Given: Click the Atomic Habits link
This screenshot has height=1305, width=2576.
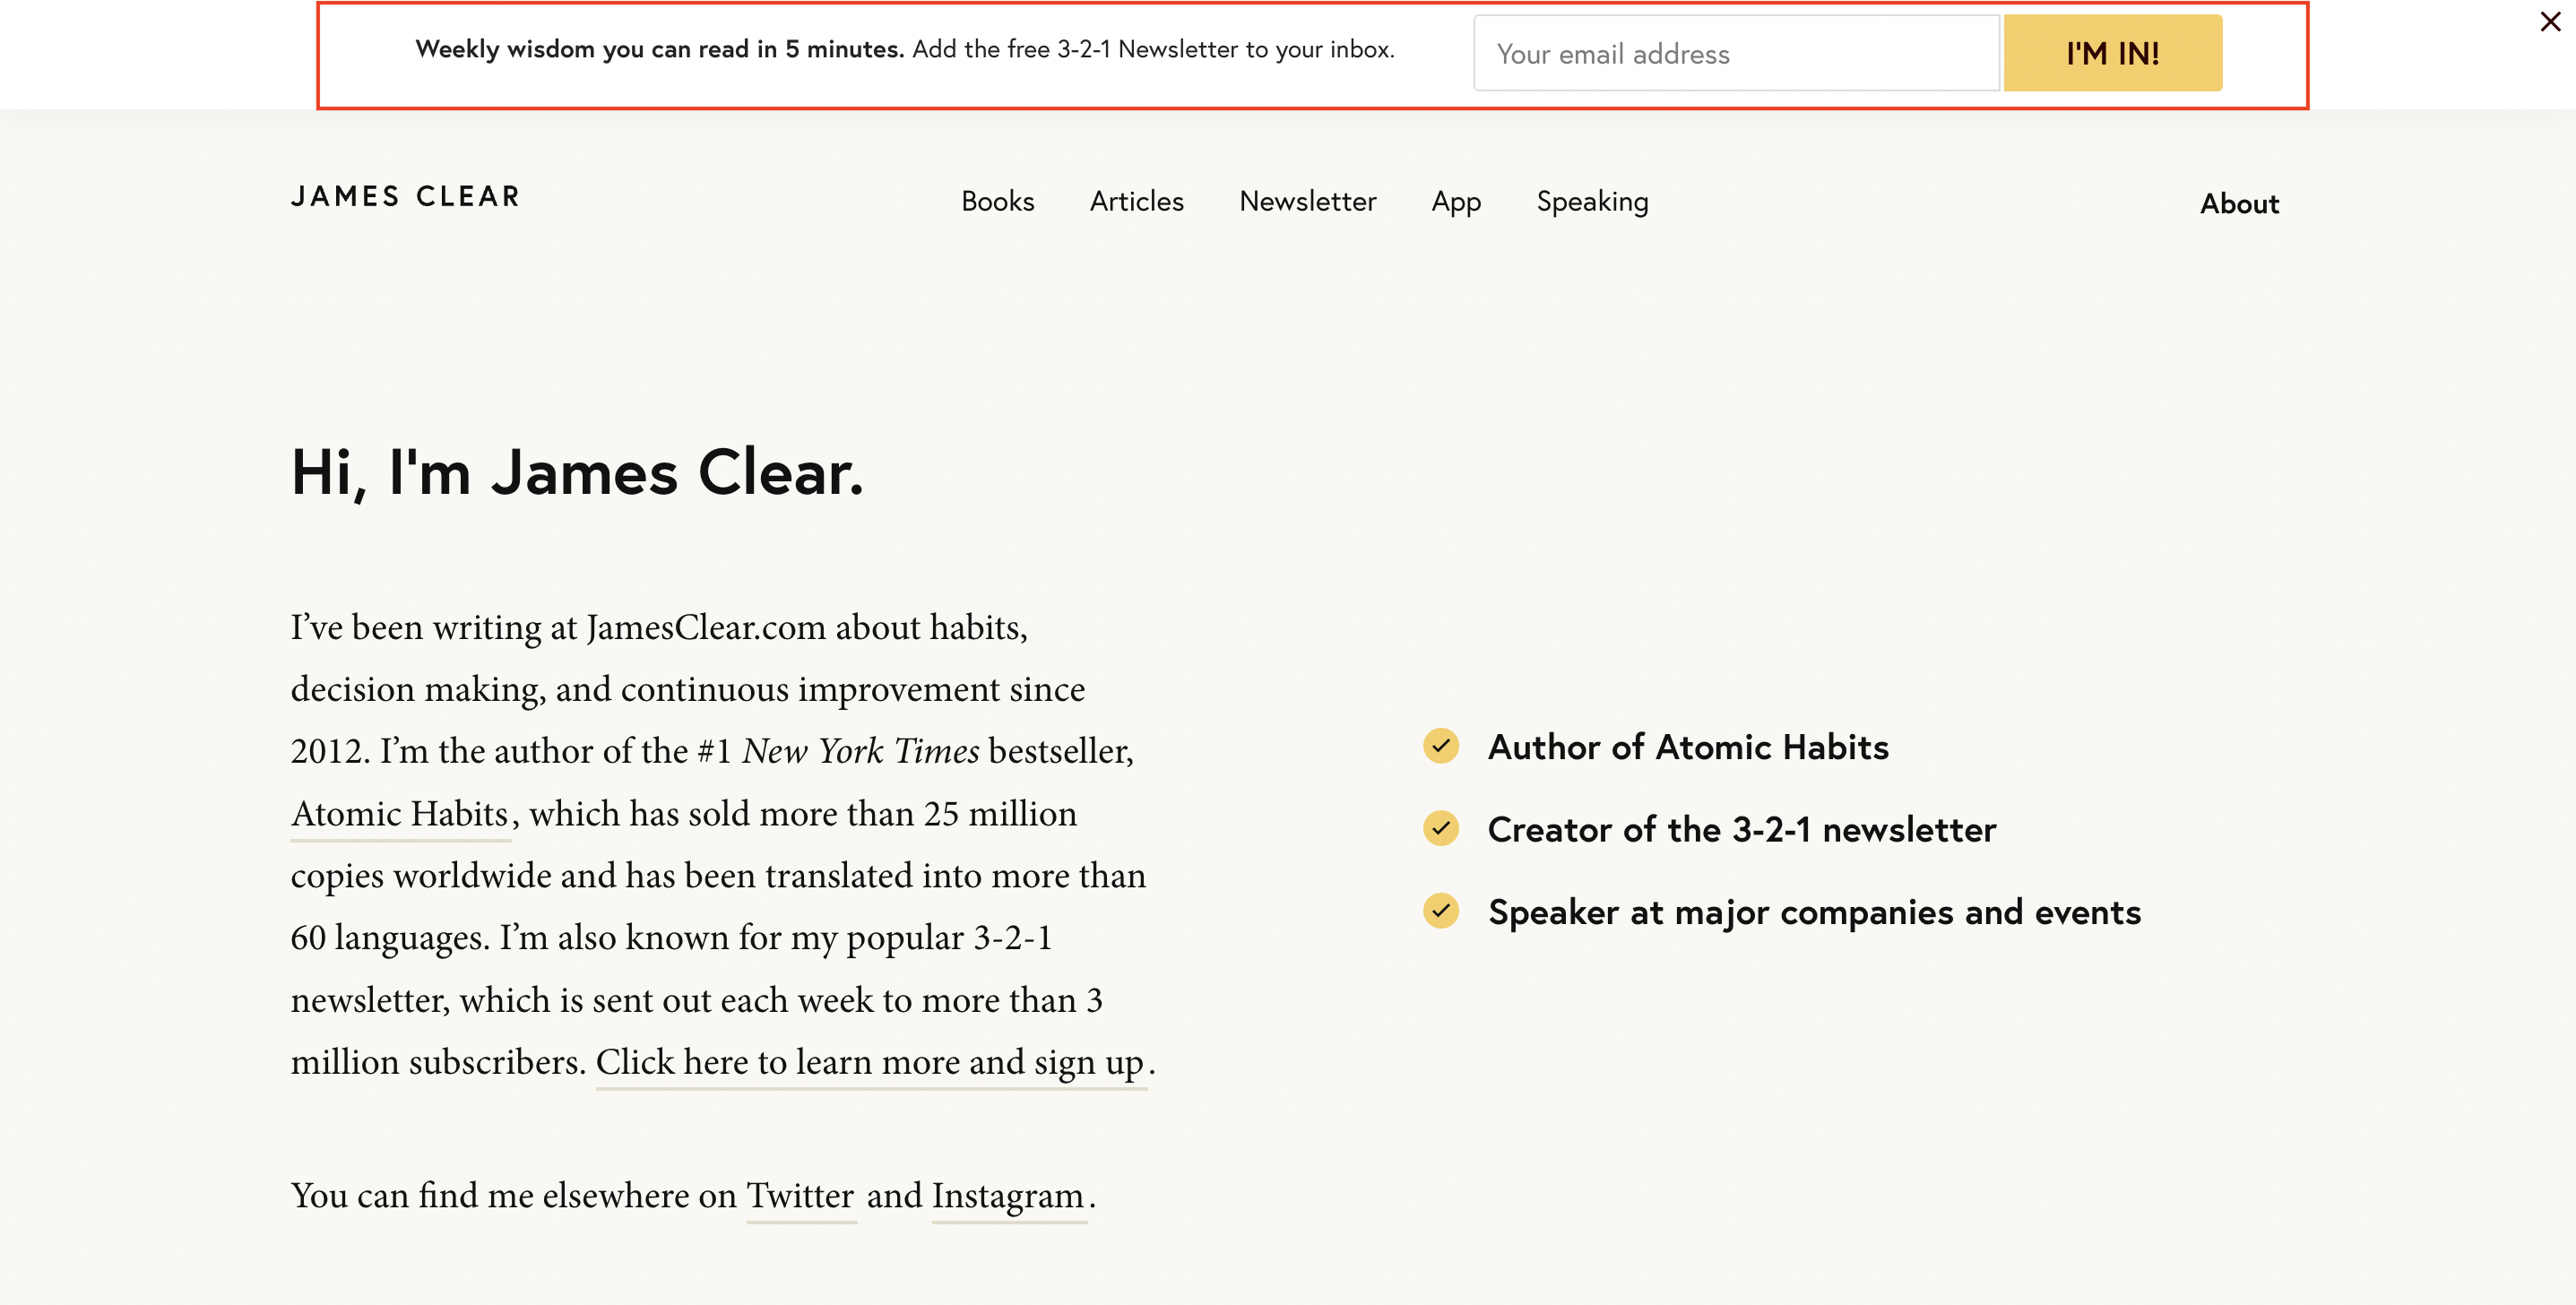Looking at the screenshot, I should coord(398,813).
